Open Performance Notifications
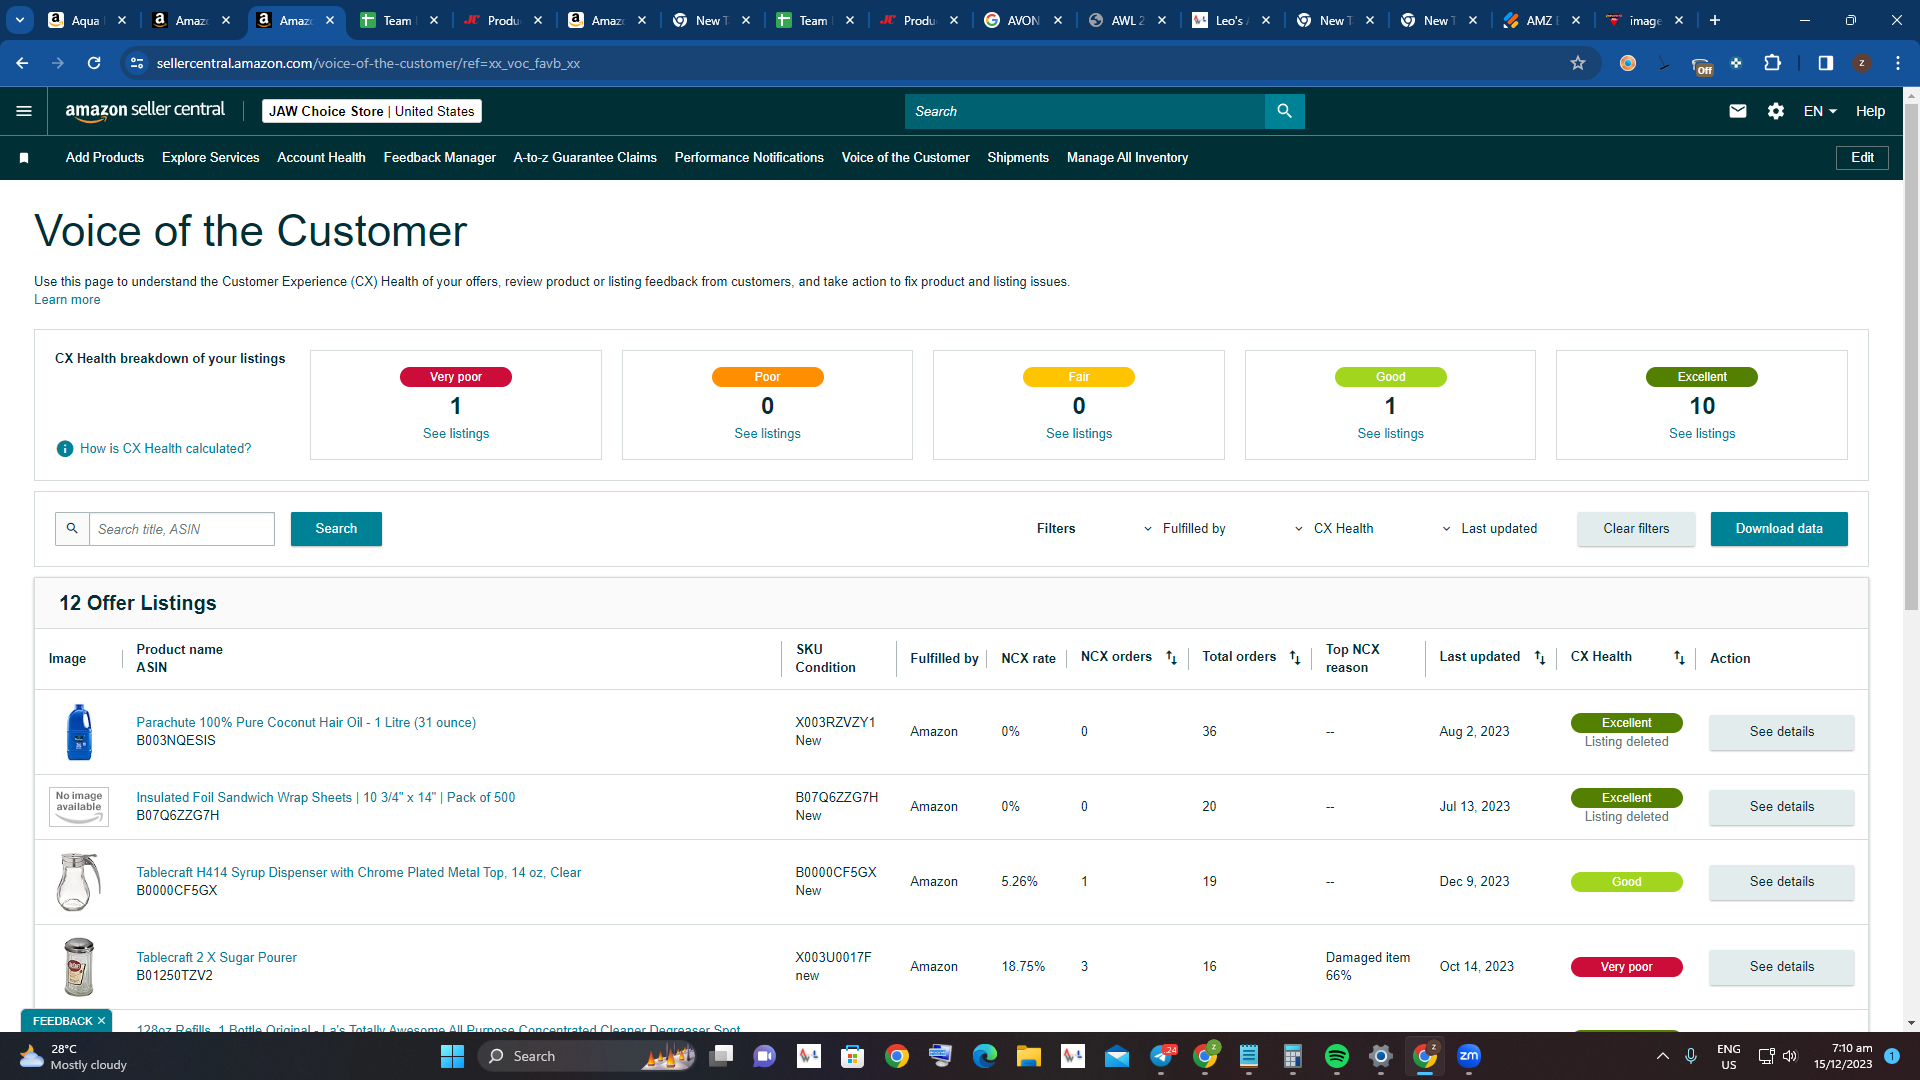This screenshot has height=1080, width=1920. pyautogui.click(x=749, y=158)
